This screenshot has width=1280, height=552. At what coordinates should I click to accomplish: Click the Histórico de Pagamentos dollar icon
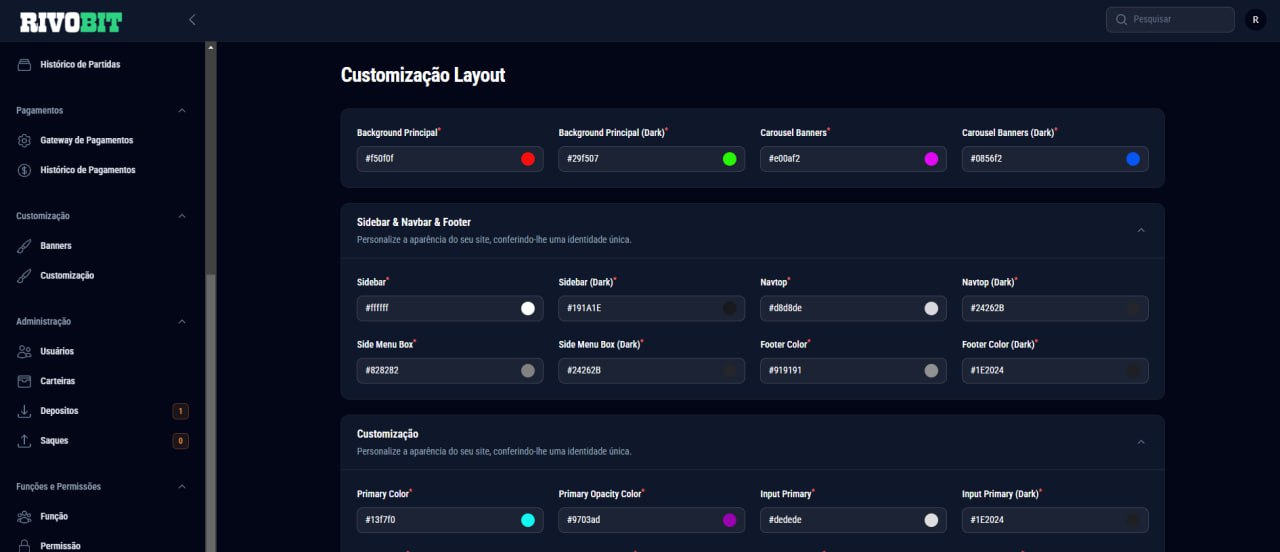coord(25,171)
